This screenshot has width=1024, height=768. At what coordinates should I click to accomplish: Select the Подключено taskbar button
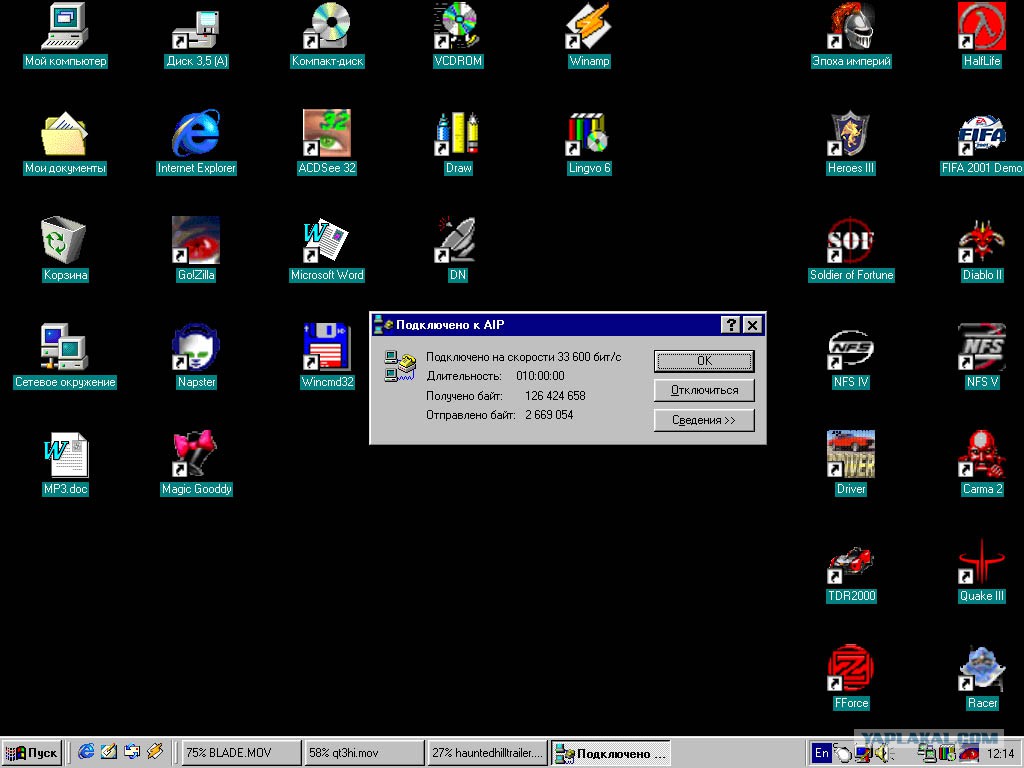[x=611, y=753]
